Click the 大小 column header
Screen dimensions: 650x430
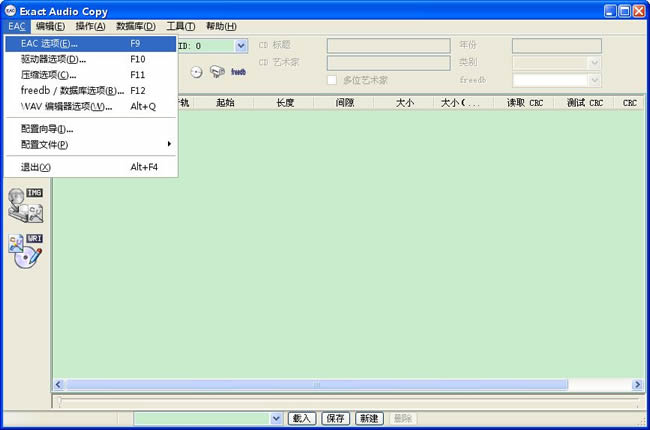(405, 103)
